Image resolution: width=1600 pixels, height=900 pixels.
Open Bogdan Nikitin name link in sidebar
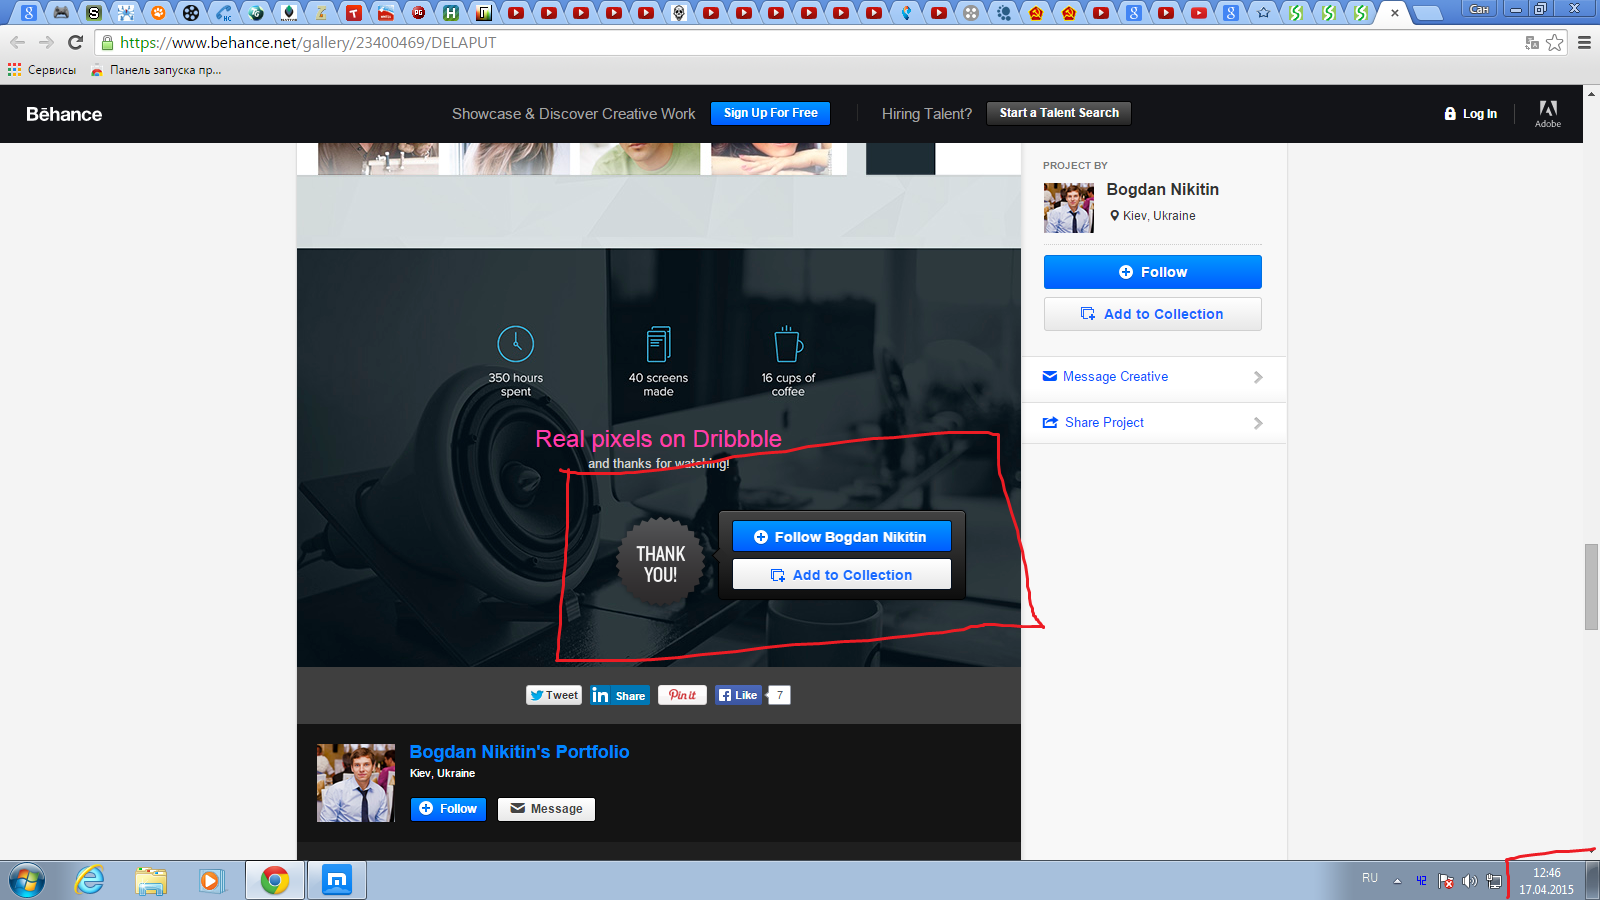point(1162,189)
